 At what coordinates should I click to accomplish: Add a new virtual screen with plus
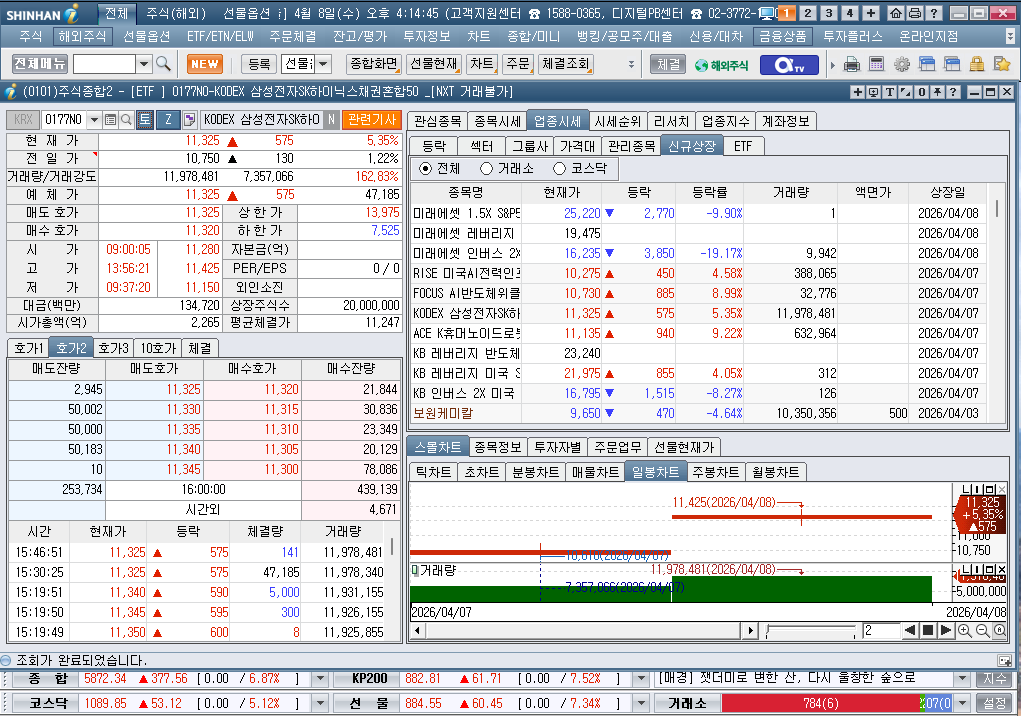pos(871,13)
